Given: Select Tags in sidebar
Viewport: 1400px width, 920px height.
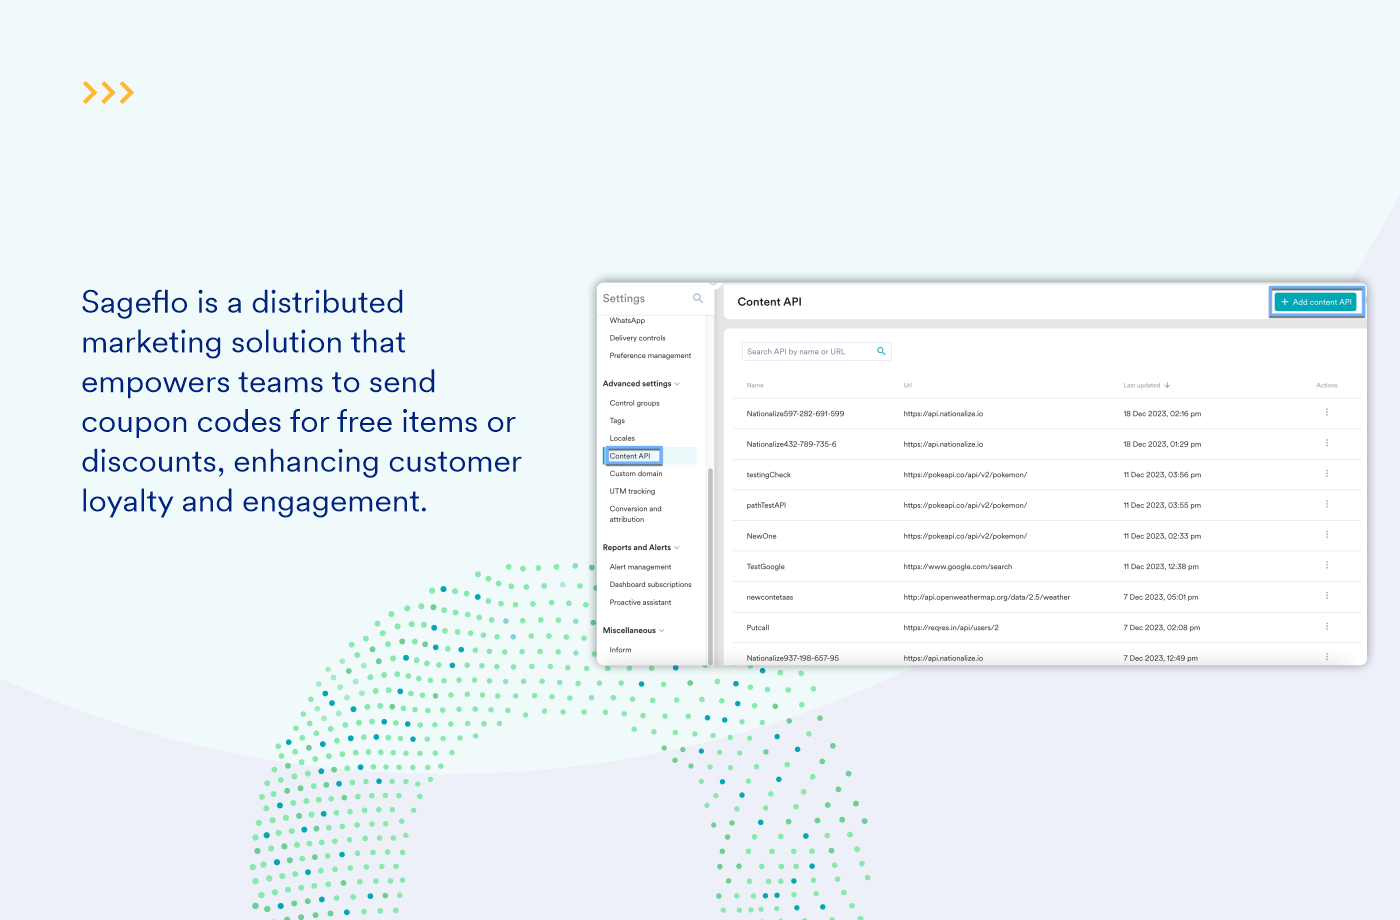Looking at the screenshot, I should click(617, 421).
